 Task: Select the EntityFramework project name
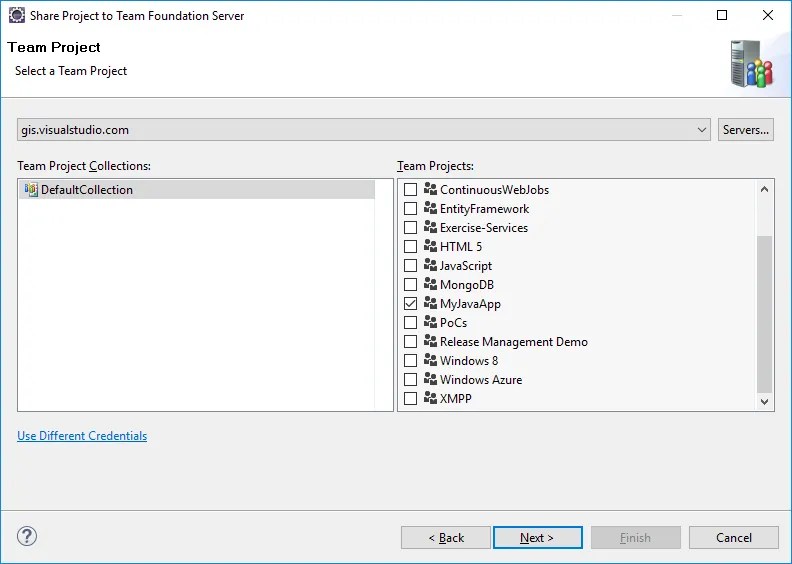[484, 209]
